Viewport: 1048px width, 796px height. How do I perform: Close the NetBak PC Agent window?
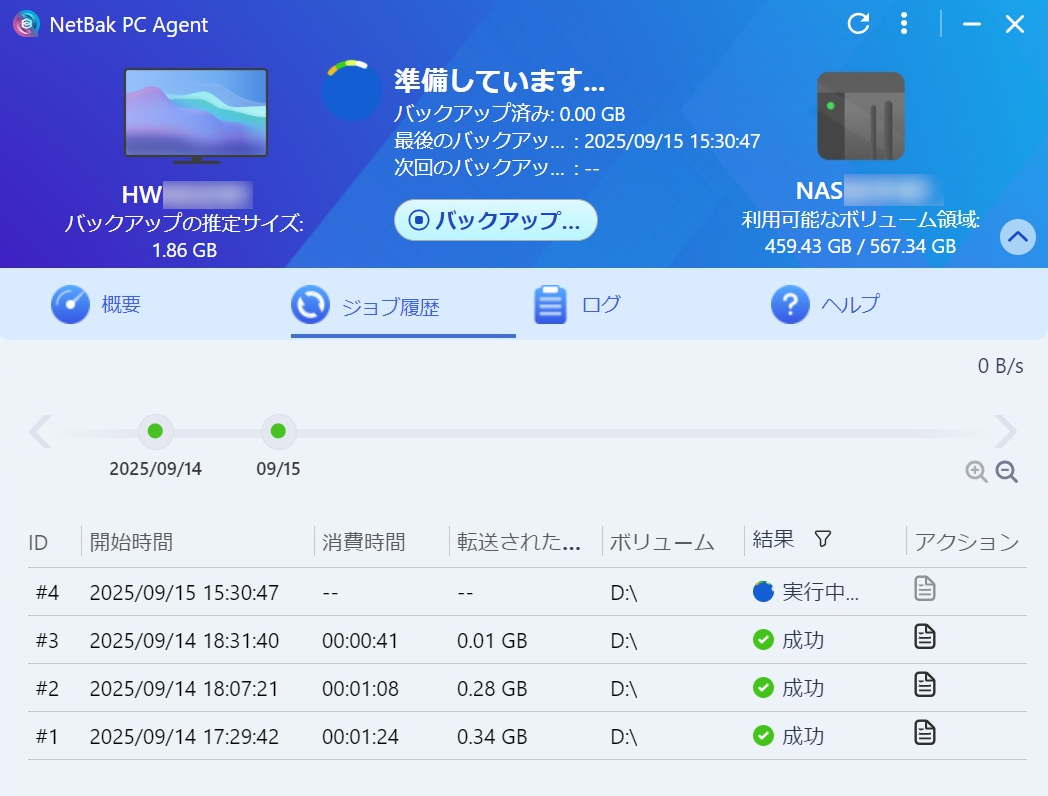tap(1015, 24)
